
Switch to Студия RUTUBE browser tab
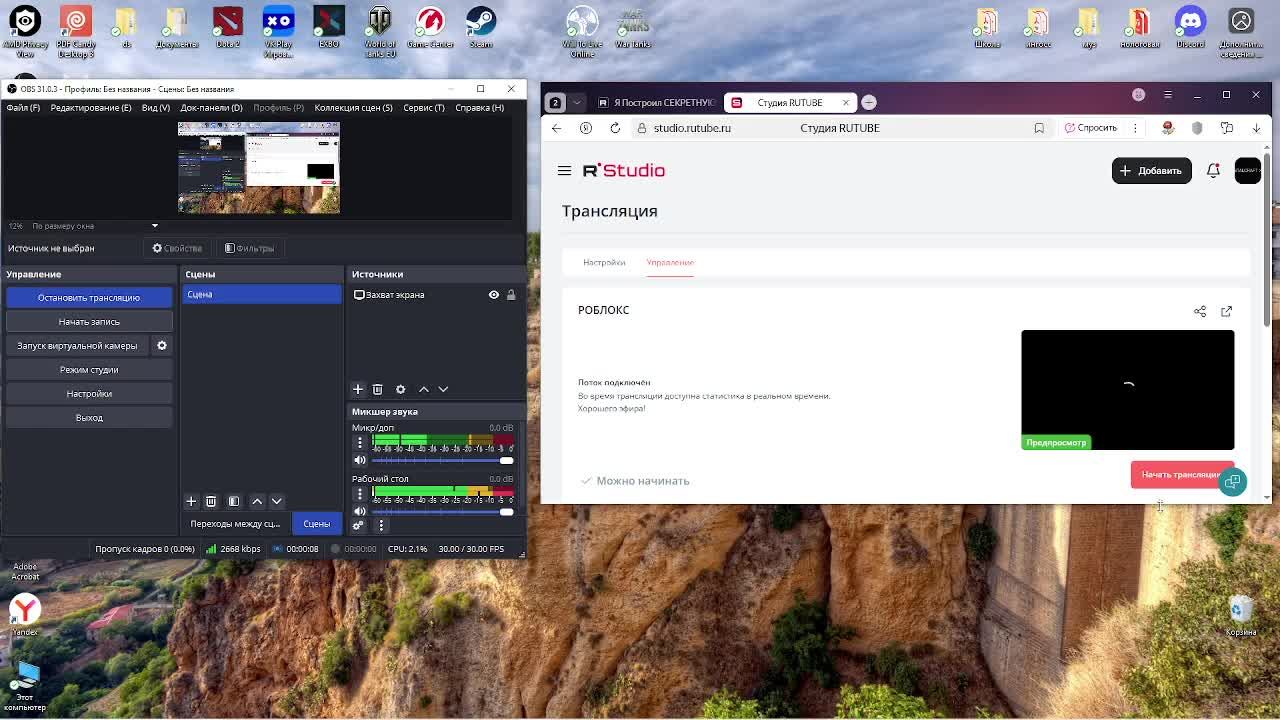[x=791, y=103]
